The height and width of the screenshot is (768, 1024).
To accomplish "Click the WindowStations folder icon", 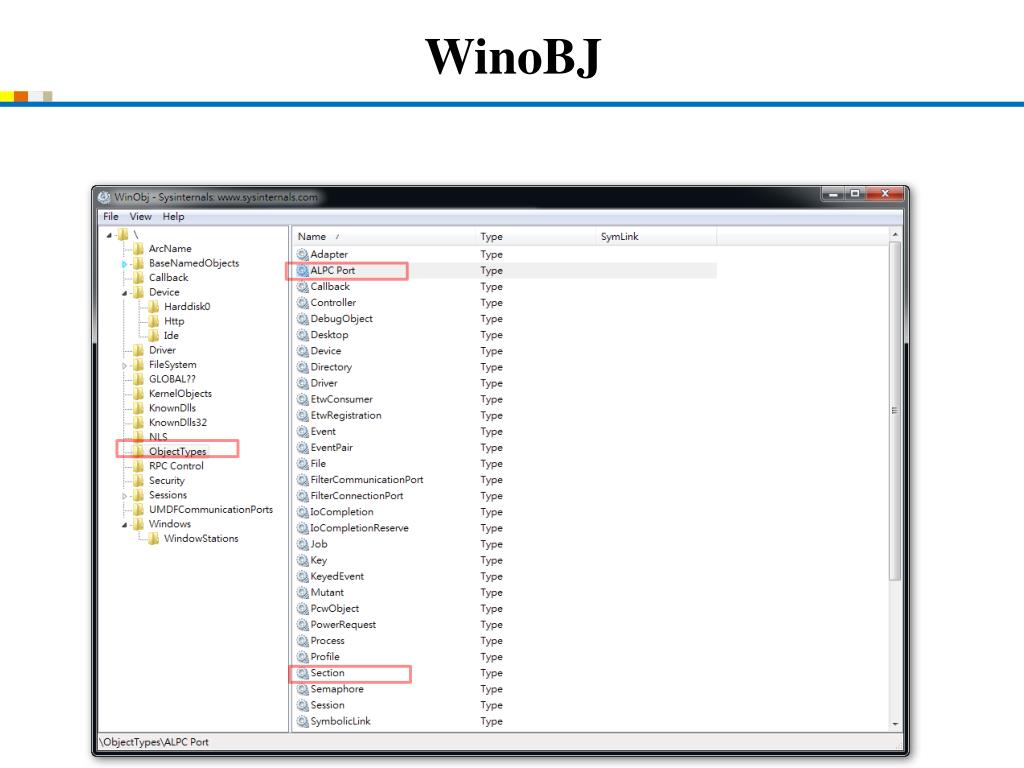I will 153,539.
